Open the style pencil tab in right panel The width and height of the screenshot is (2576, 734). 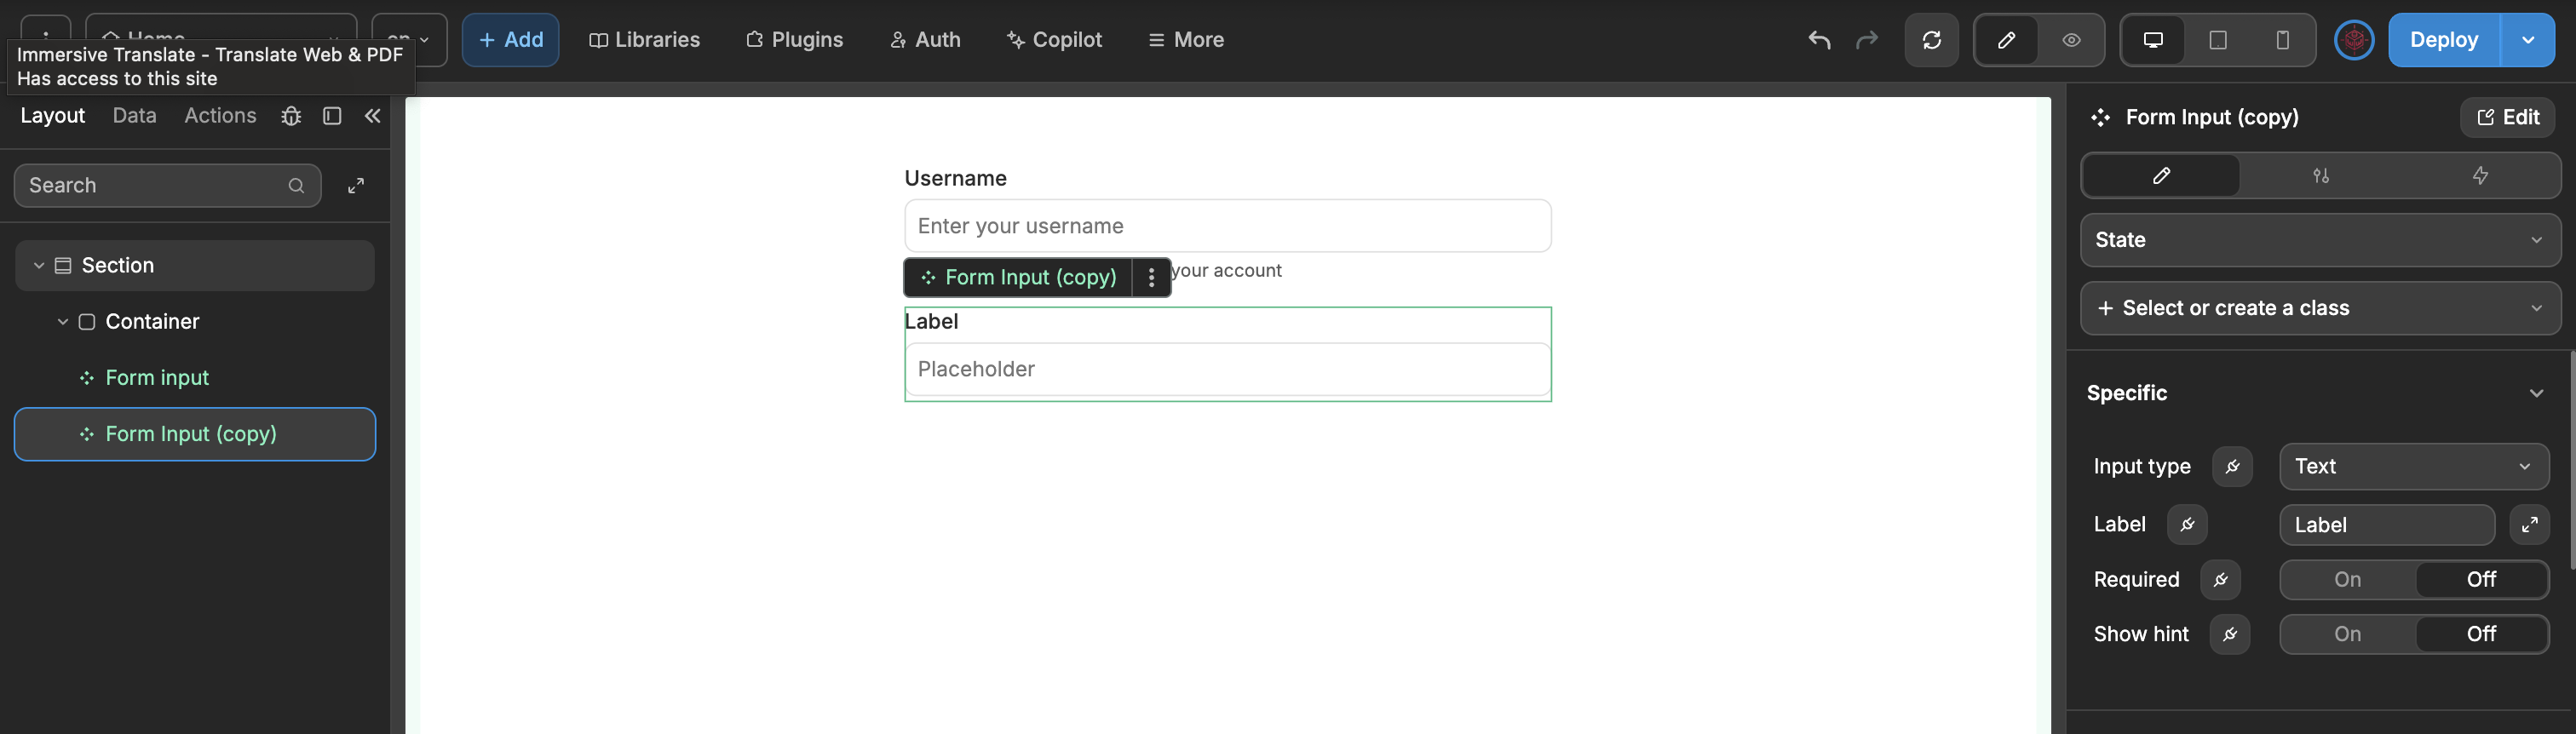tap(2161, 176)
